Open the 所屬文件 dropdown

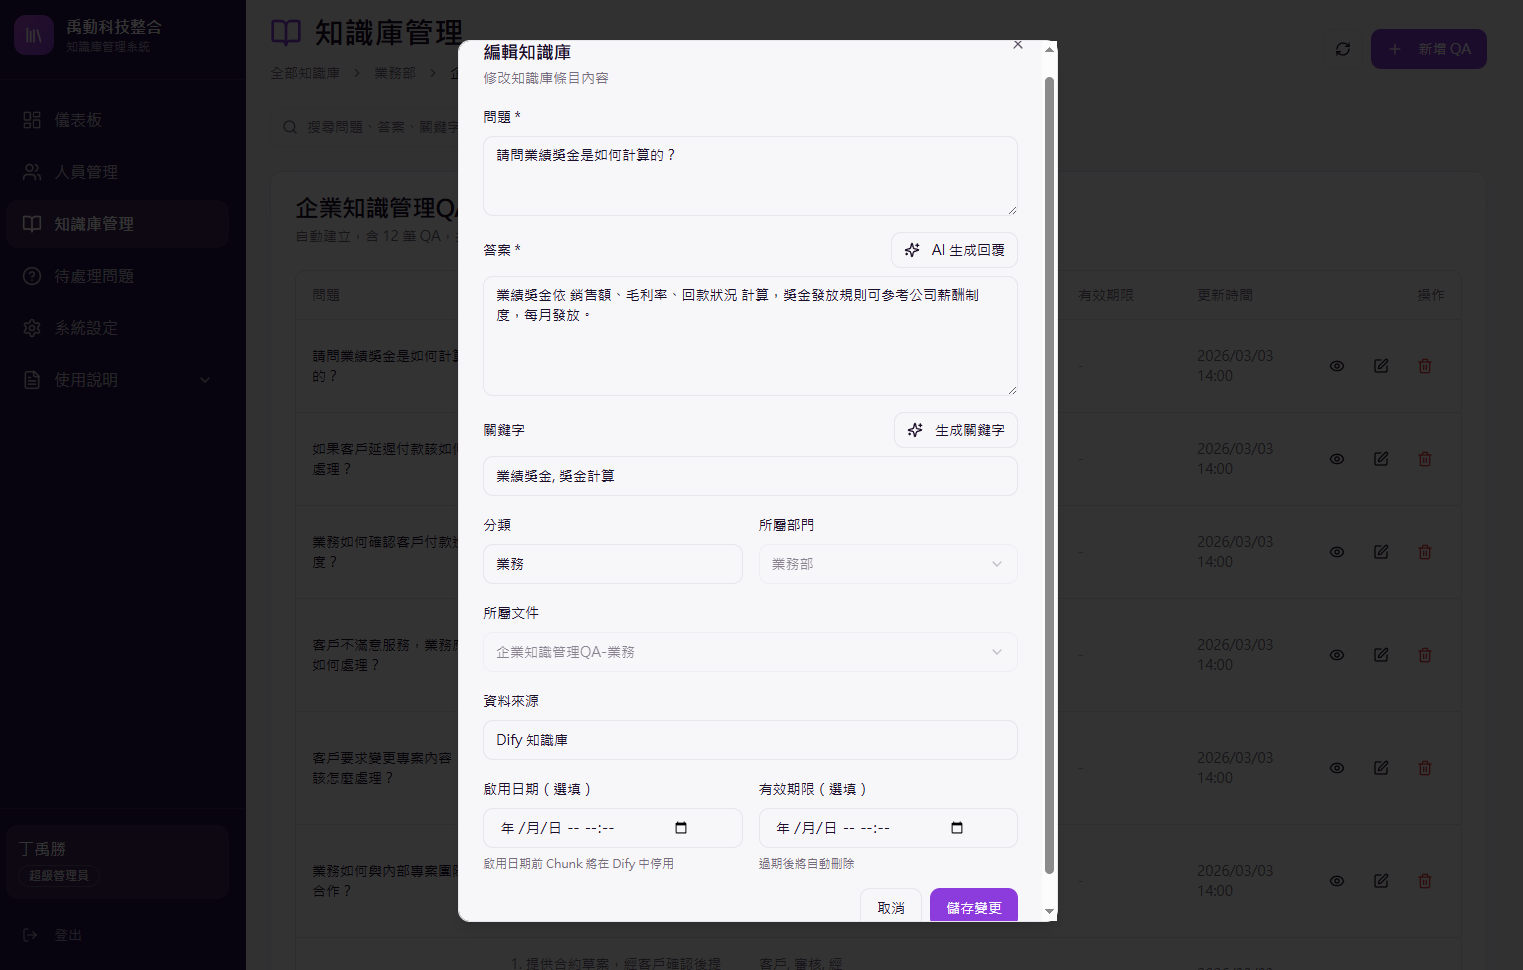pos(750,652)
